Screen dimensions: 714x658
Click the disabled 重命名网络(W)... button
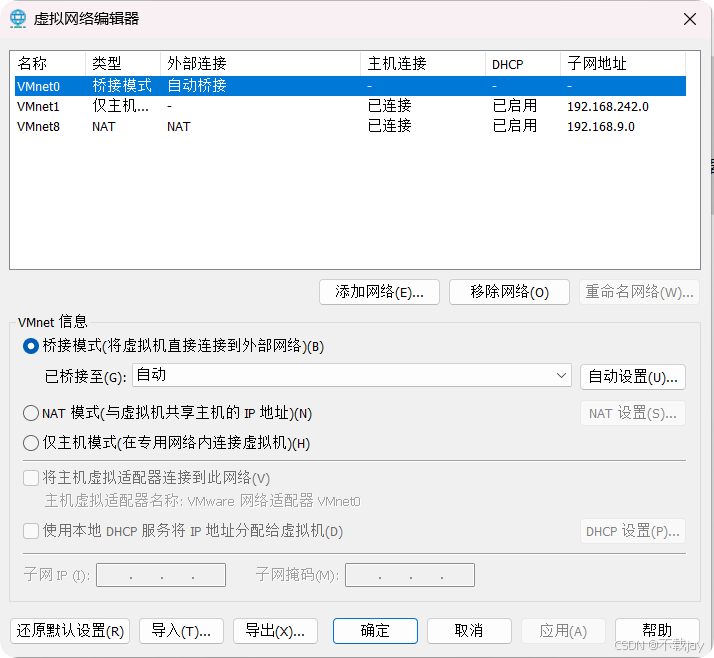tap(639, 292)
